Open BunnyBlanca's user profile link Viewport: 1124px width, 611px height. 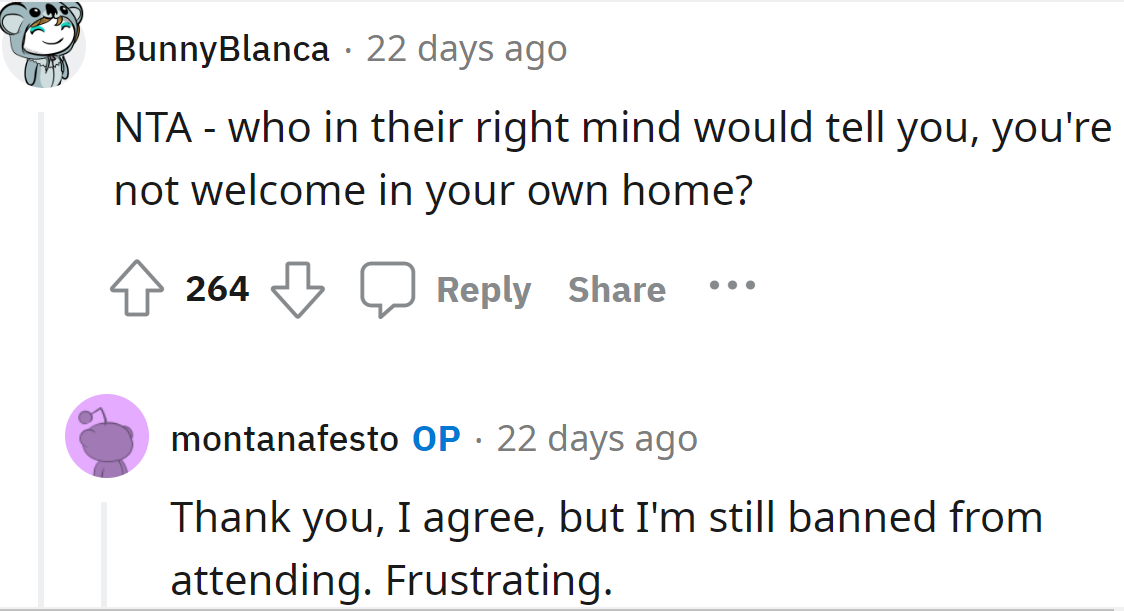point(221,48)
